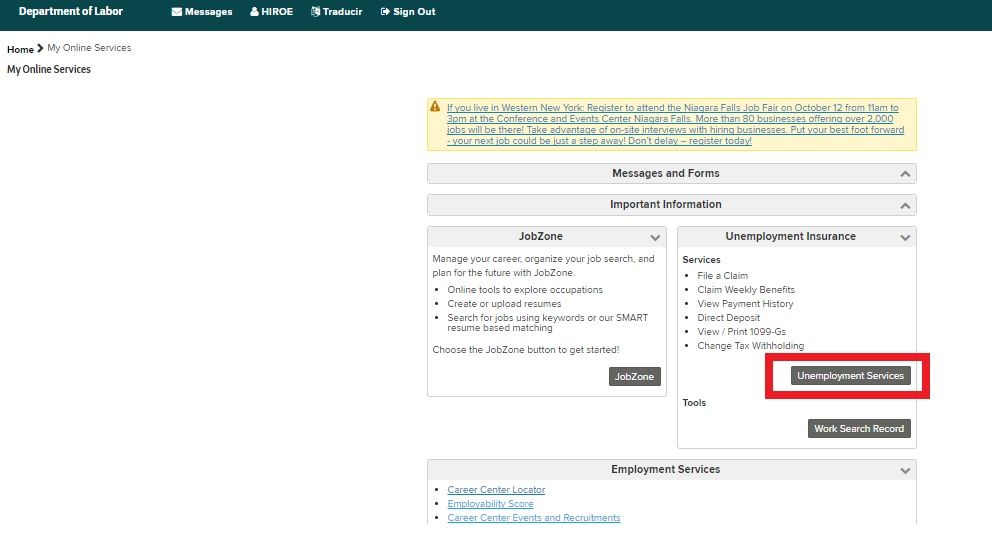Collapse the Important Information panel
The image size is (992, 552).
[x=904, y=205]
